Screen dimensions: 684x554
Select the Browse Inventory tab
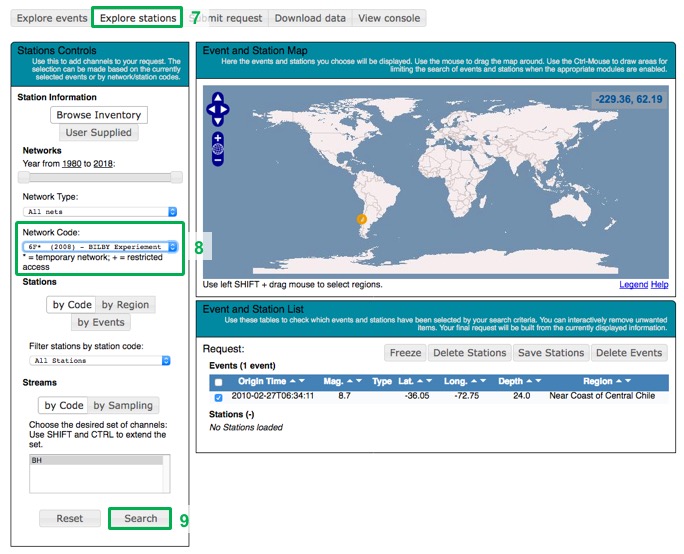(x=99, y=115)
